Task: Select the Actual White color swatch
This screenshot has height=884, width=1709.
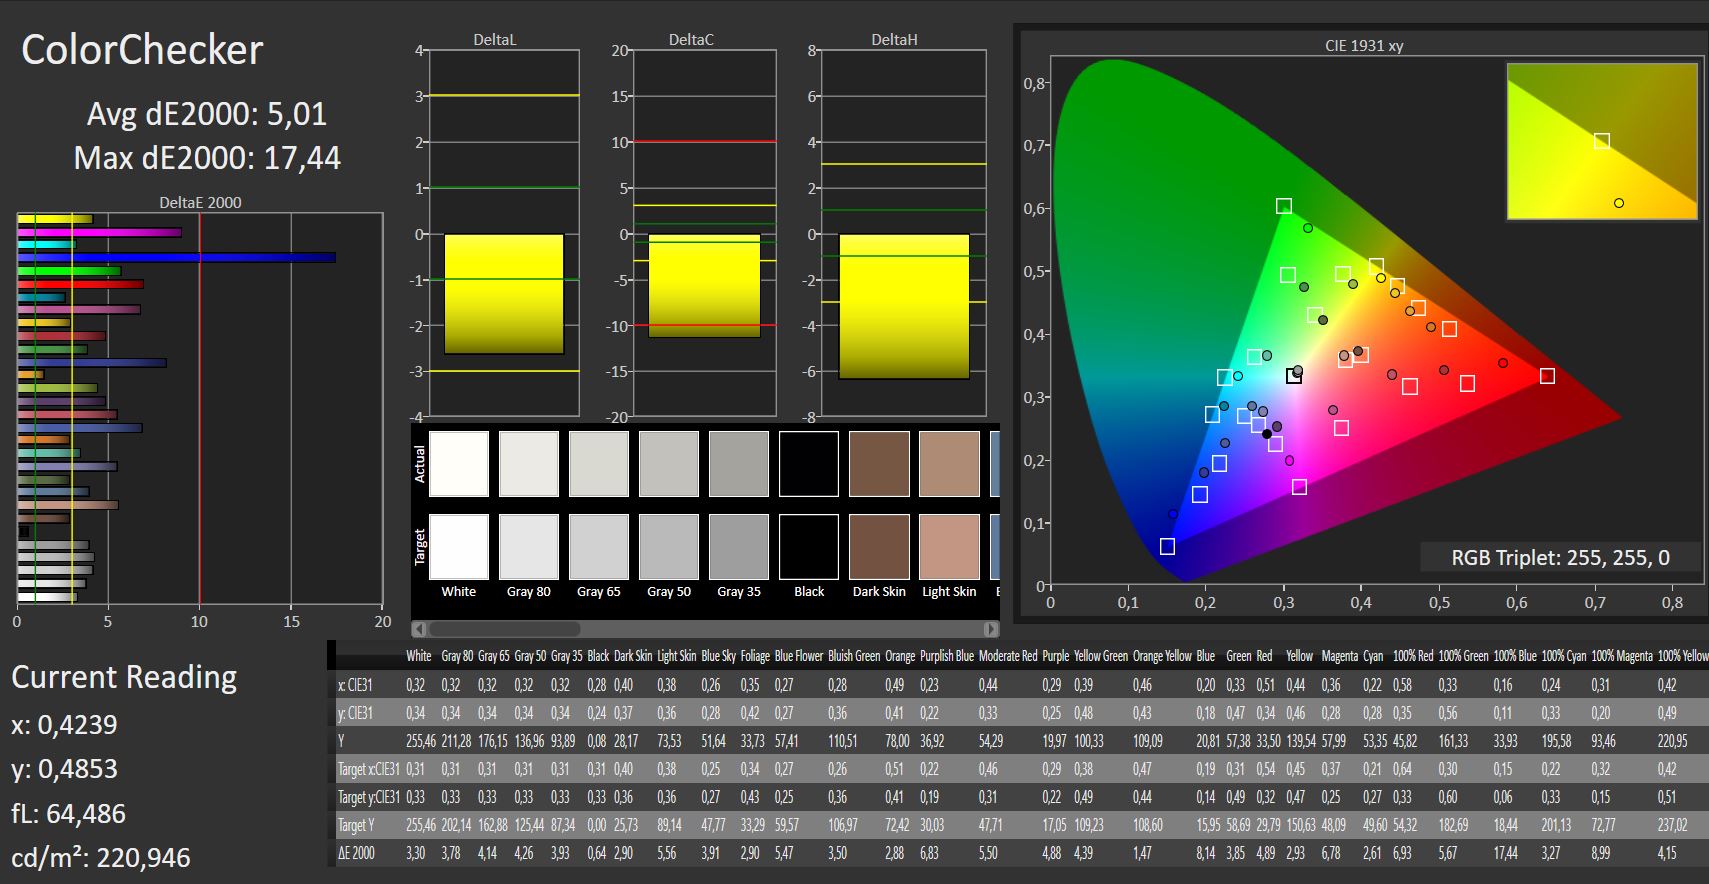Action: (x=459, y=464)
